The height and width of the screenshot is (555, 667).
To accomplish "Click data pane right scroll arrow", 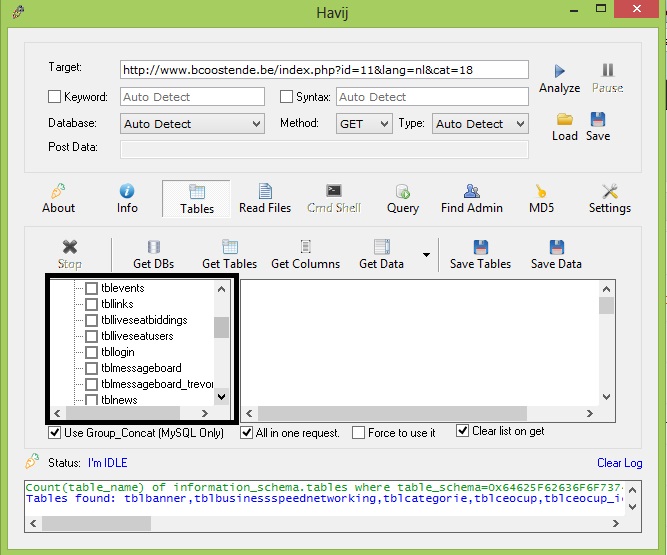I will click(x=590, y=413).
